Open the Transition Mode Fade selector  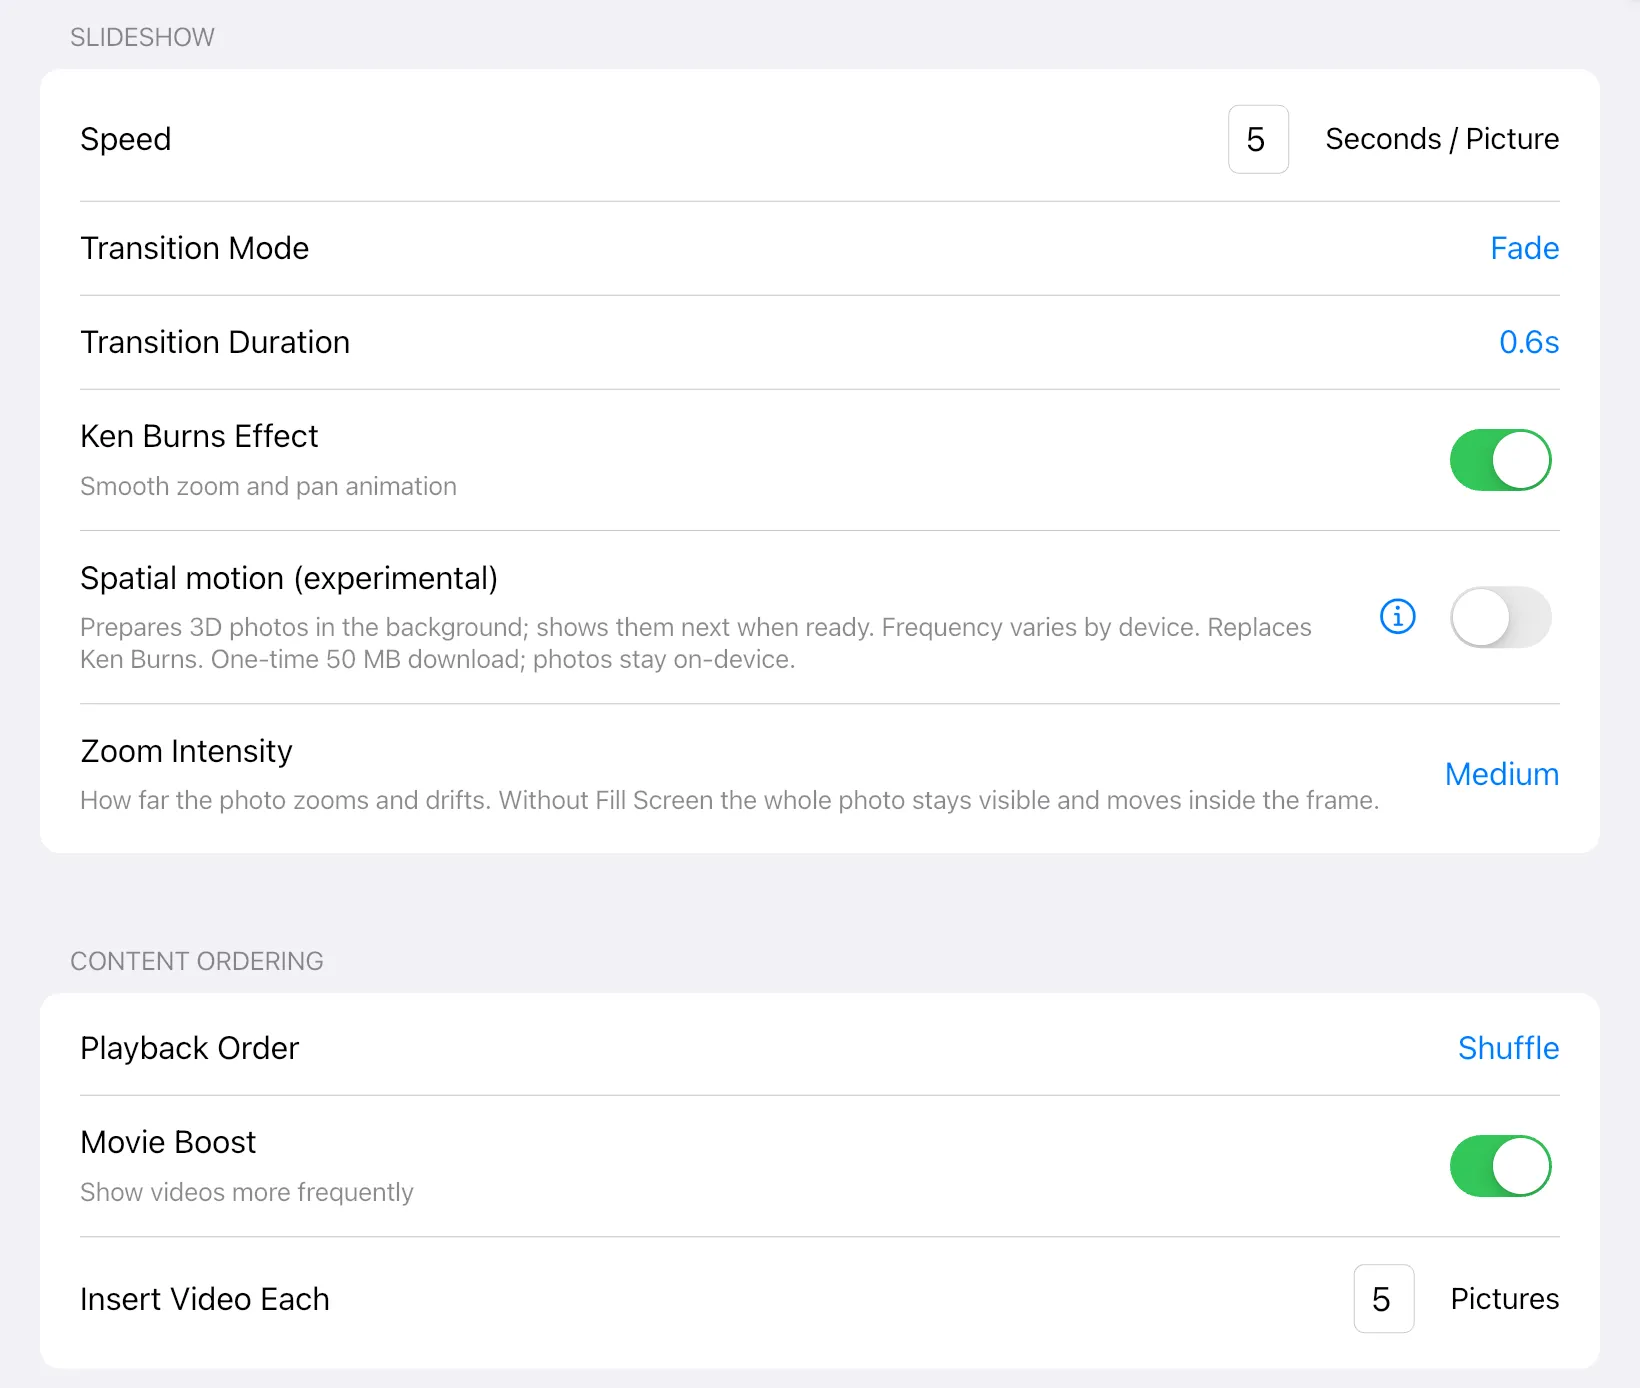click(1524, 248)
